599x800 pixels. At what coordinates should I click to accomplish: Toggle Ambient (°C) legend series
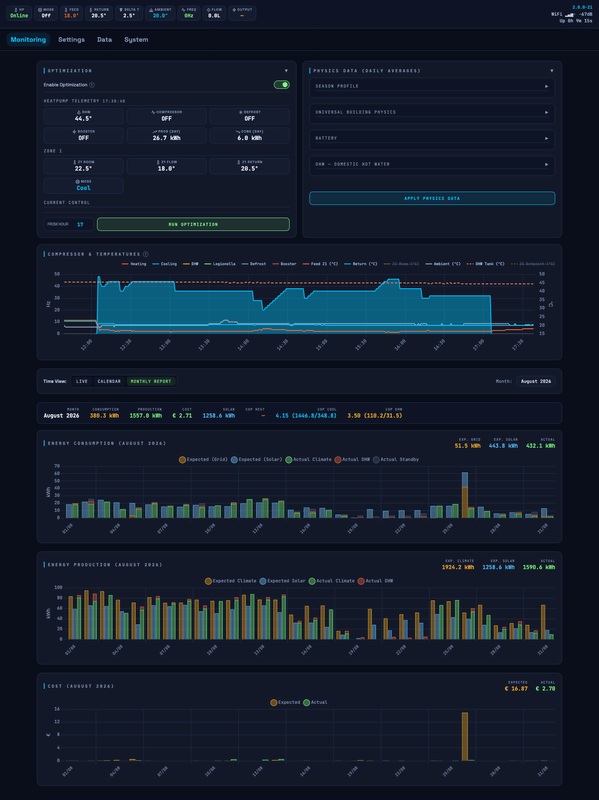coord(443,264)
